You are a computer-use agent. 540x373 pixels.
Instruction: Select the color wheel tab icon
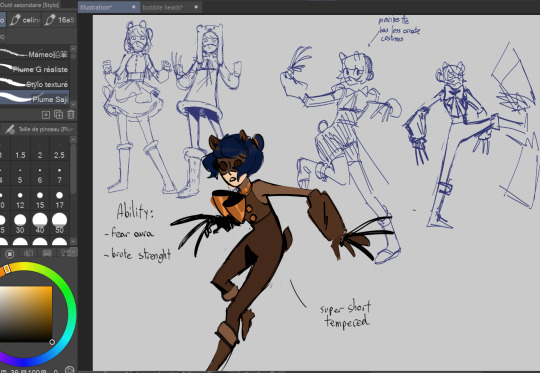tap(10, 254)
